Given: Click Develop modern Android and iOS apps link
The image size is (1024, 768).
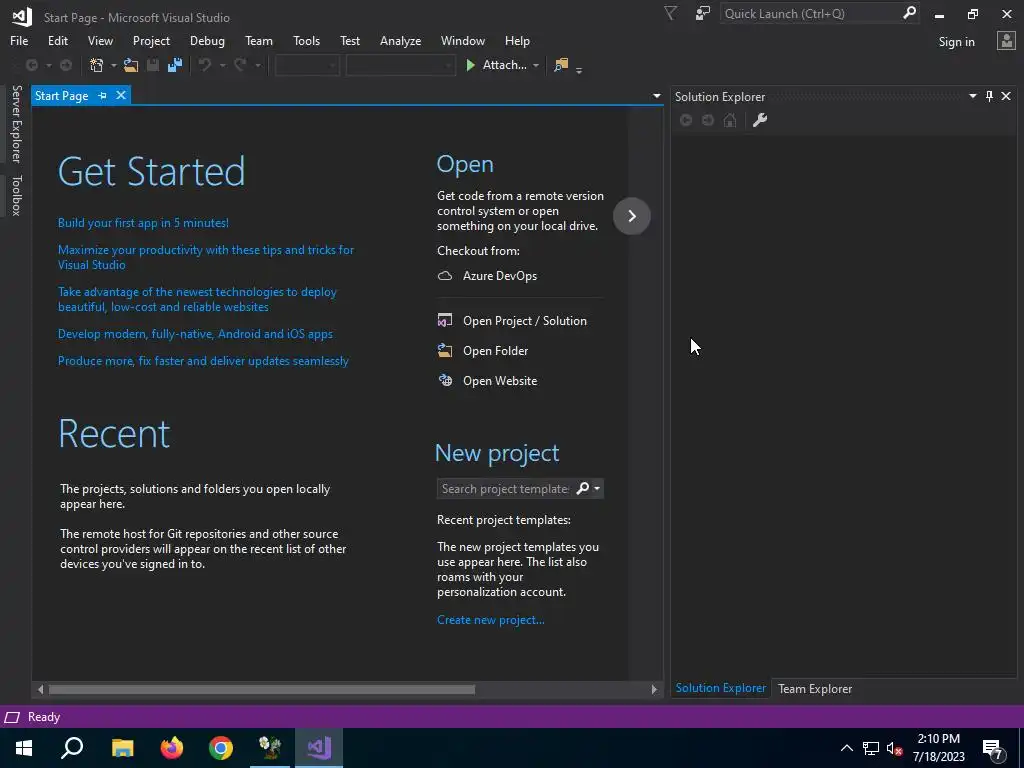Looking at the screenshot, I should [x=195, y=334].
